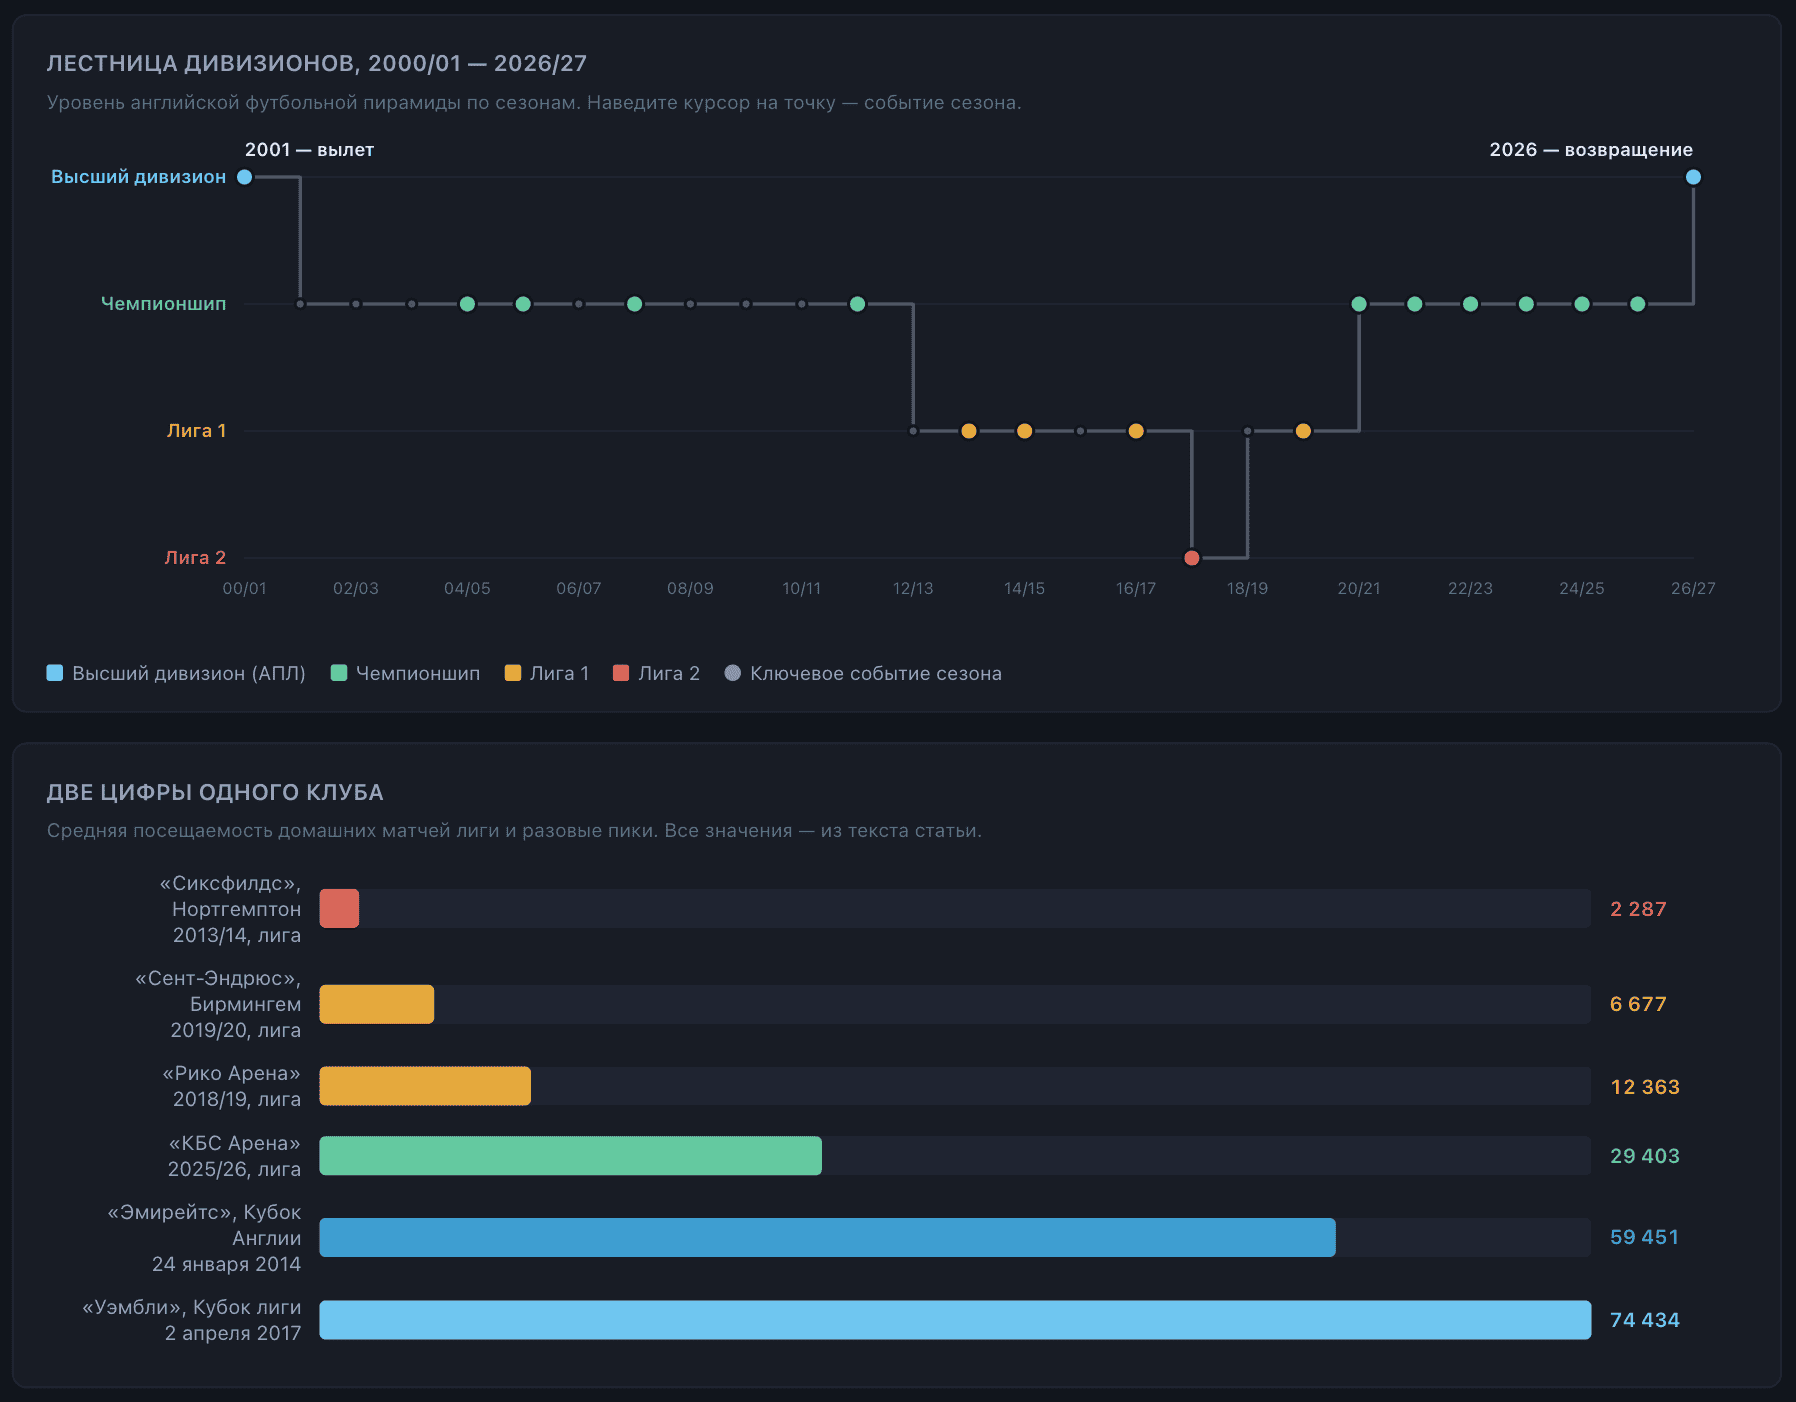Screen dimensions: 1796x1402
Task: Click the «Высший дивизион» y-axis label
Action: (139, 177)
